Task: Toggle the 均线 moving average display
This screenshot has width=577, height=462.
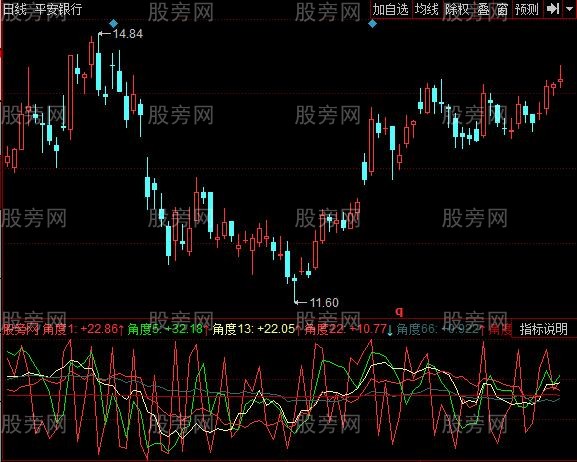Action: (427, 9)
